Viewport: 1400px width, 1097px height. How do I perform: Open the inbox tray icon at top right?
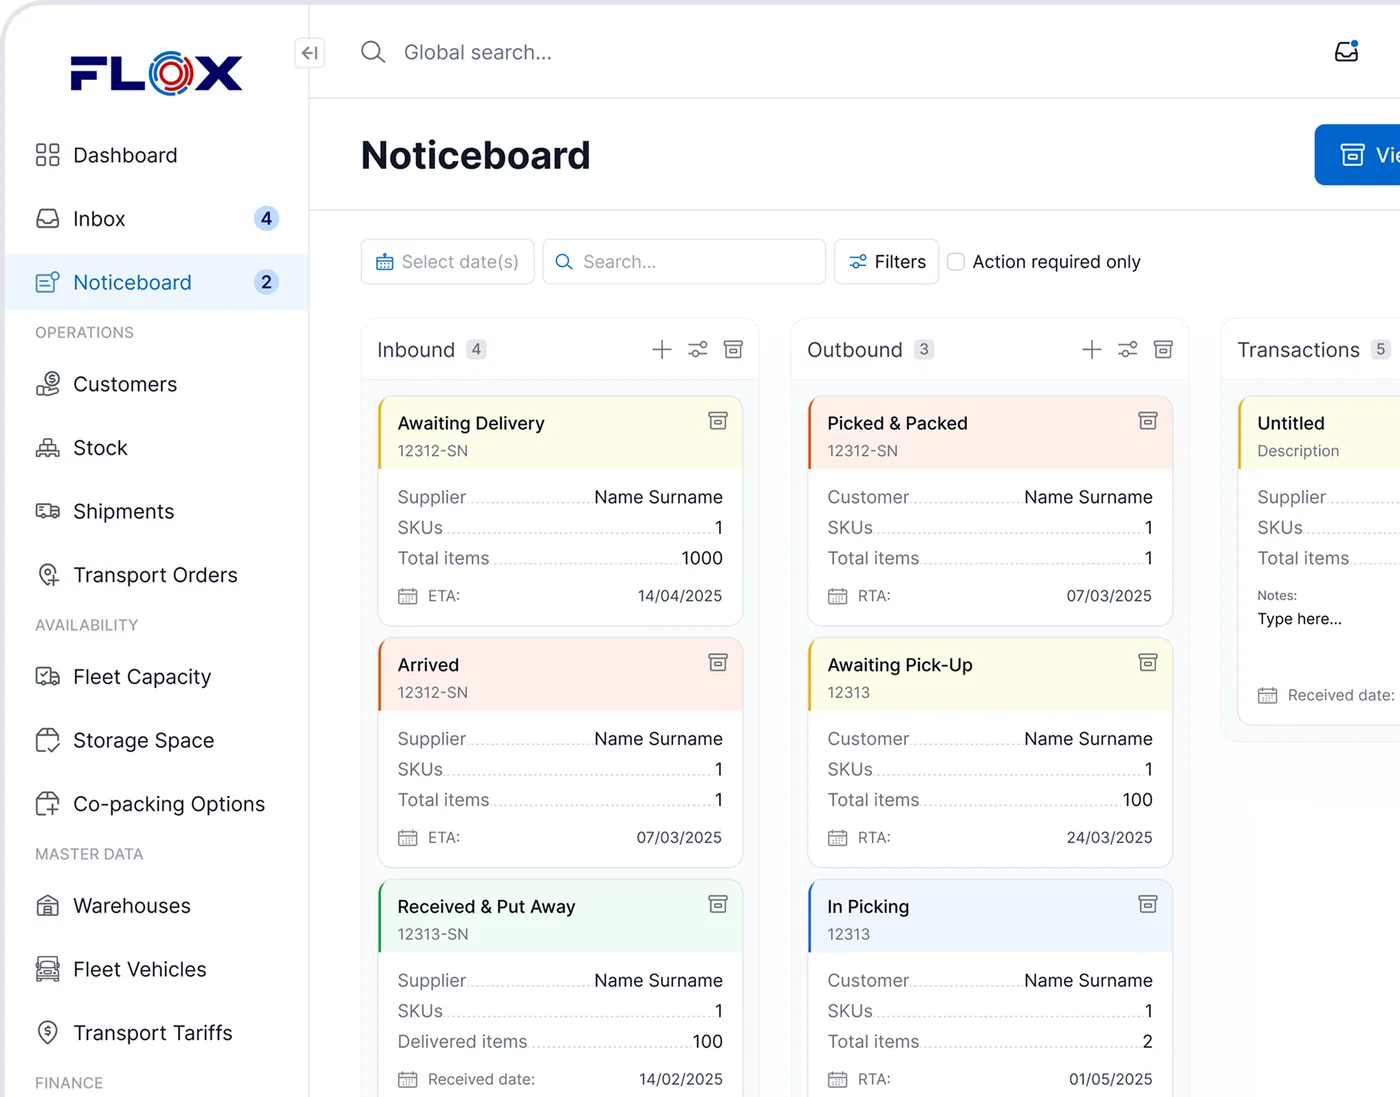click(x=1347, y=52)
